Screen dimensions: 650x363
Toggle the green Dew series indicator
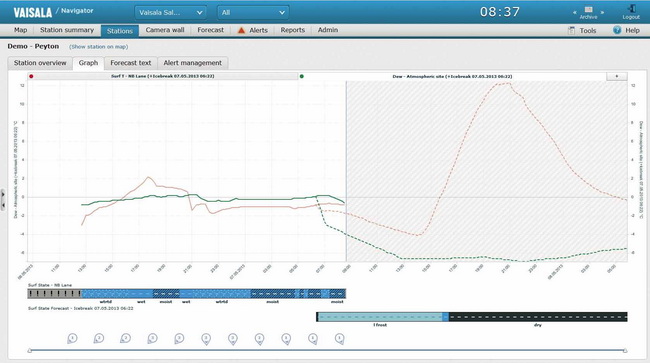pyautogui.click(x=301, y=76)
